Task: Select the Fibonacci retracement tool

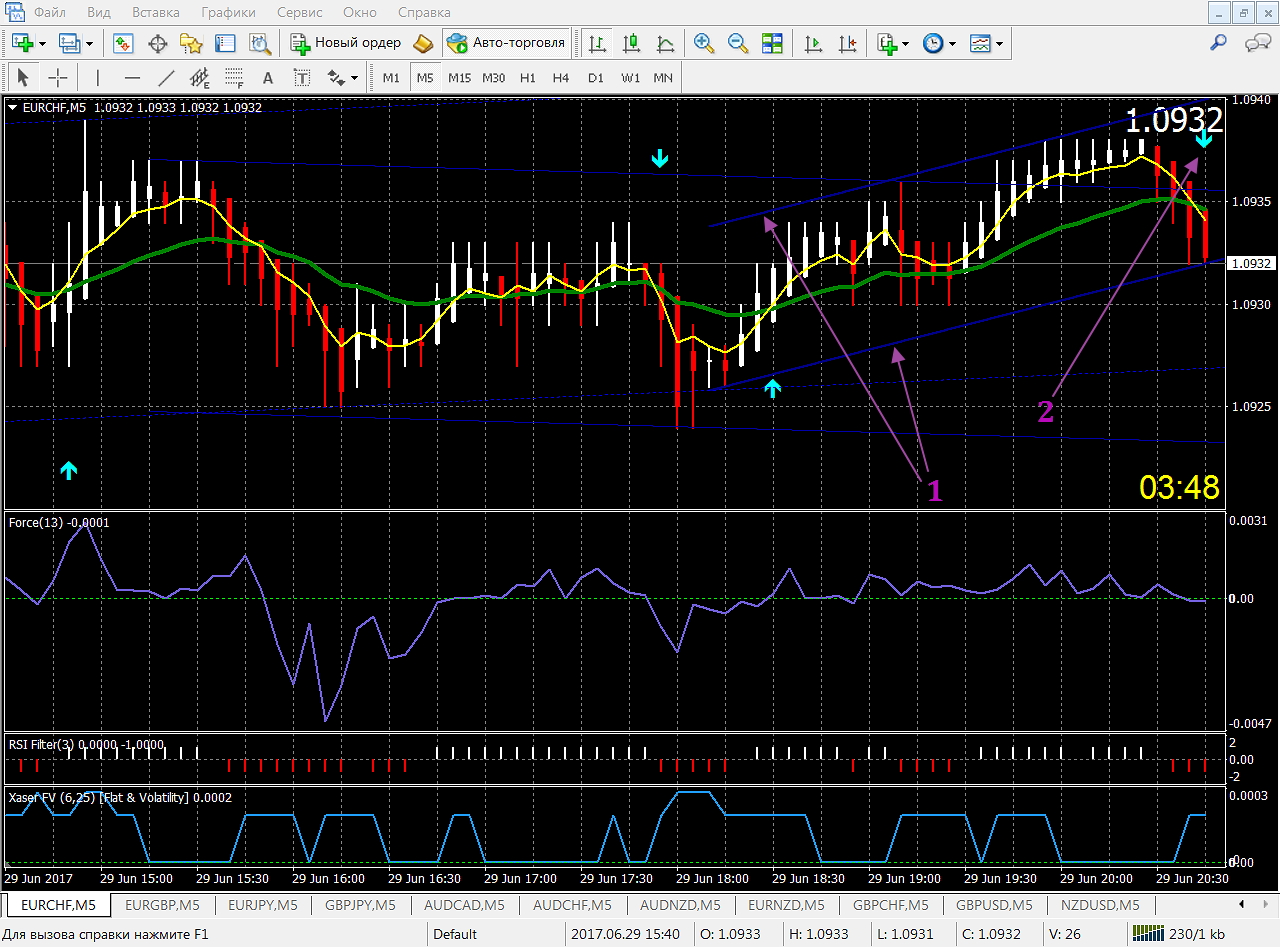Action: click(x=234, y=77)
